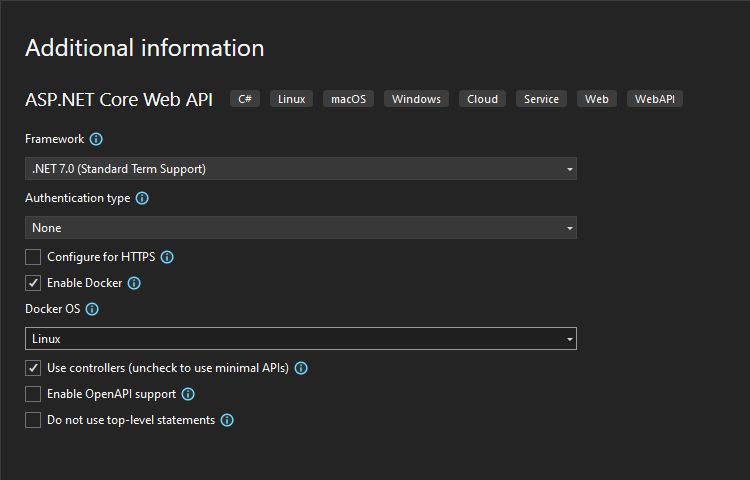Screen dimensions: 750x480
Task: Enable the Configure for HTTPS checkbox
Action: click(34, 257)
